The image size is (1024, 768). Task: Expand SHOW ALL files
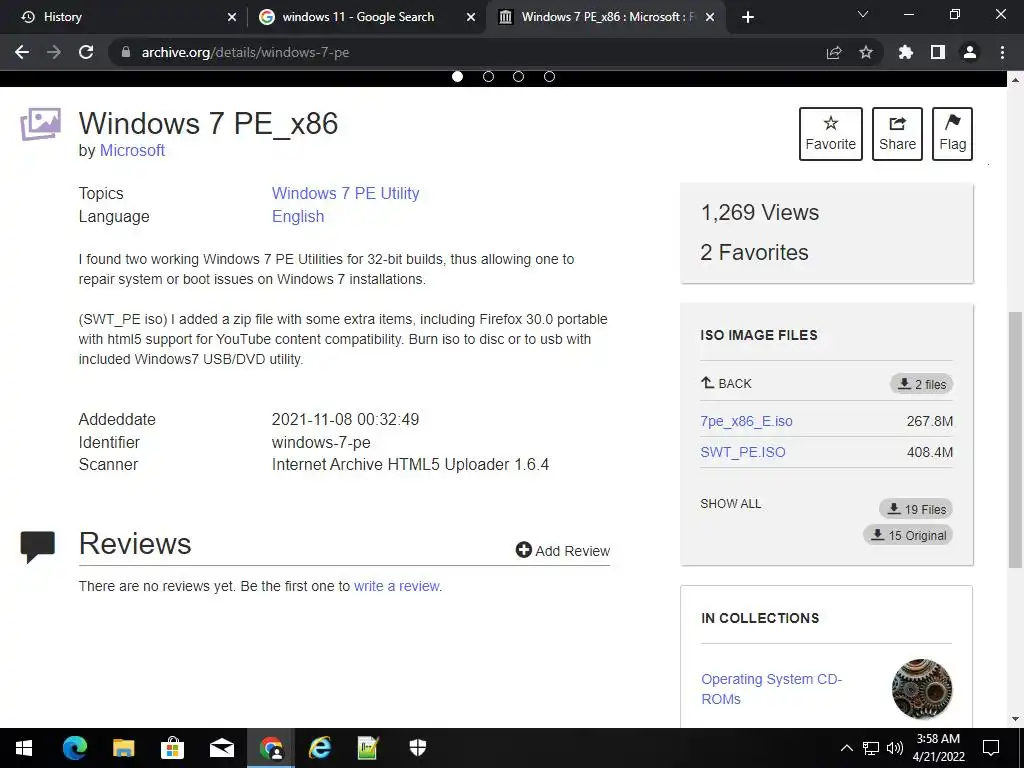[x=731, y=504]
